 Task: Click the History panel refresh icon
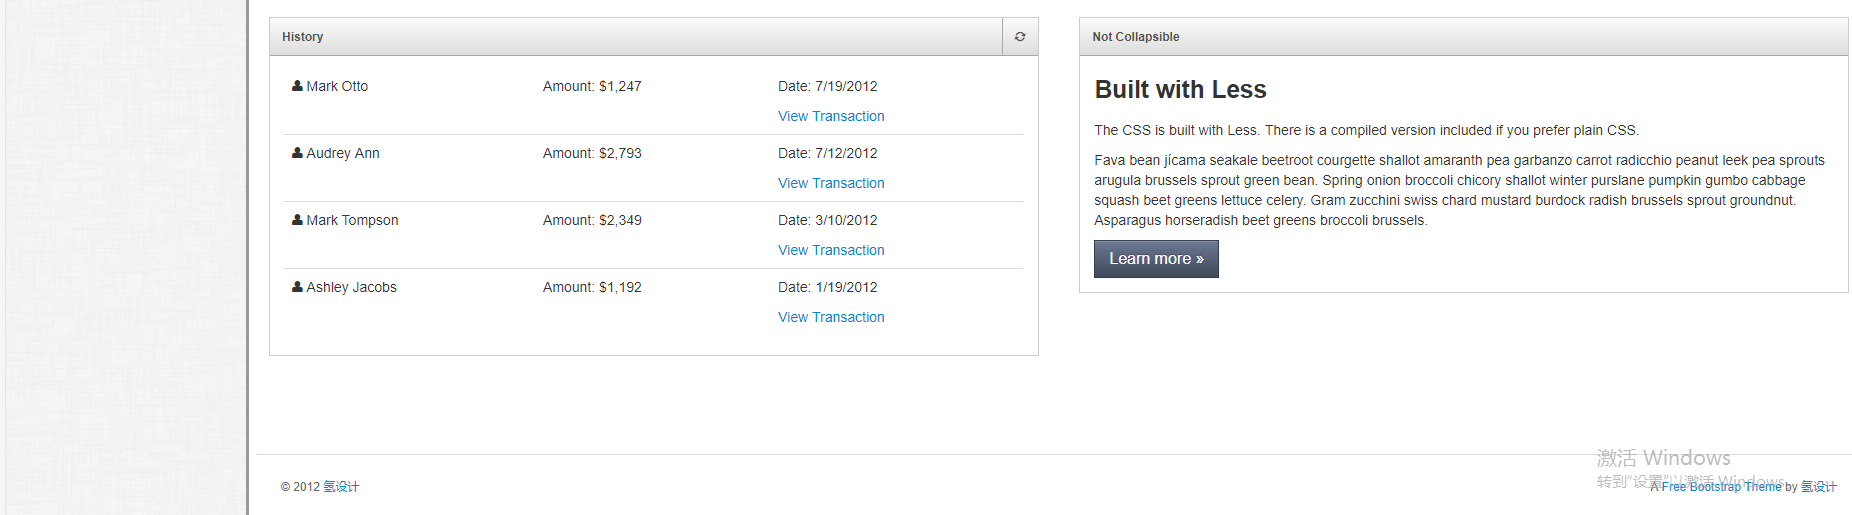(1020, 37)
